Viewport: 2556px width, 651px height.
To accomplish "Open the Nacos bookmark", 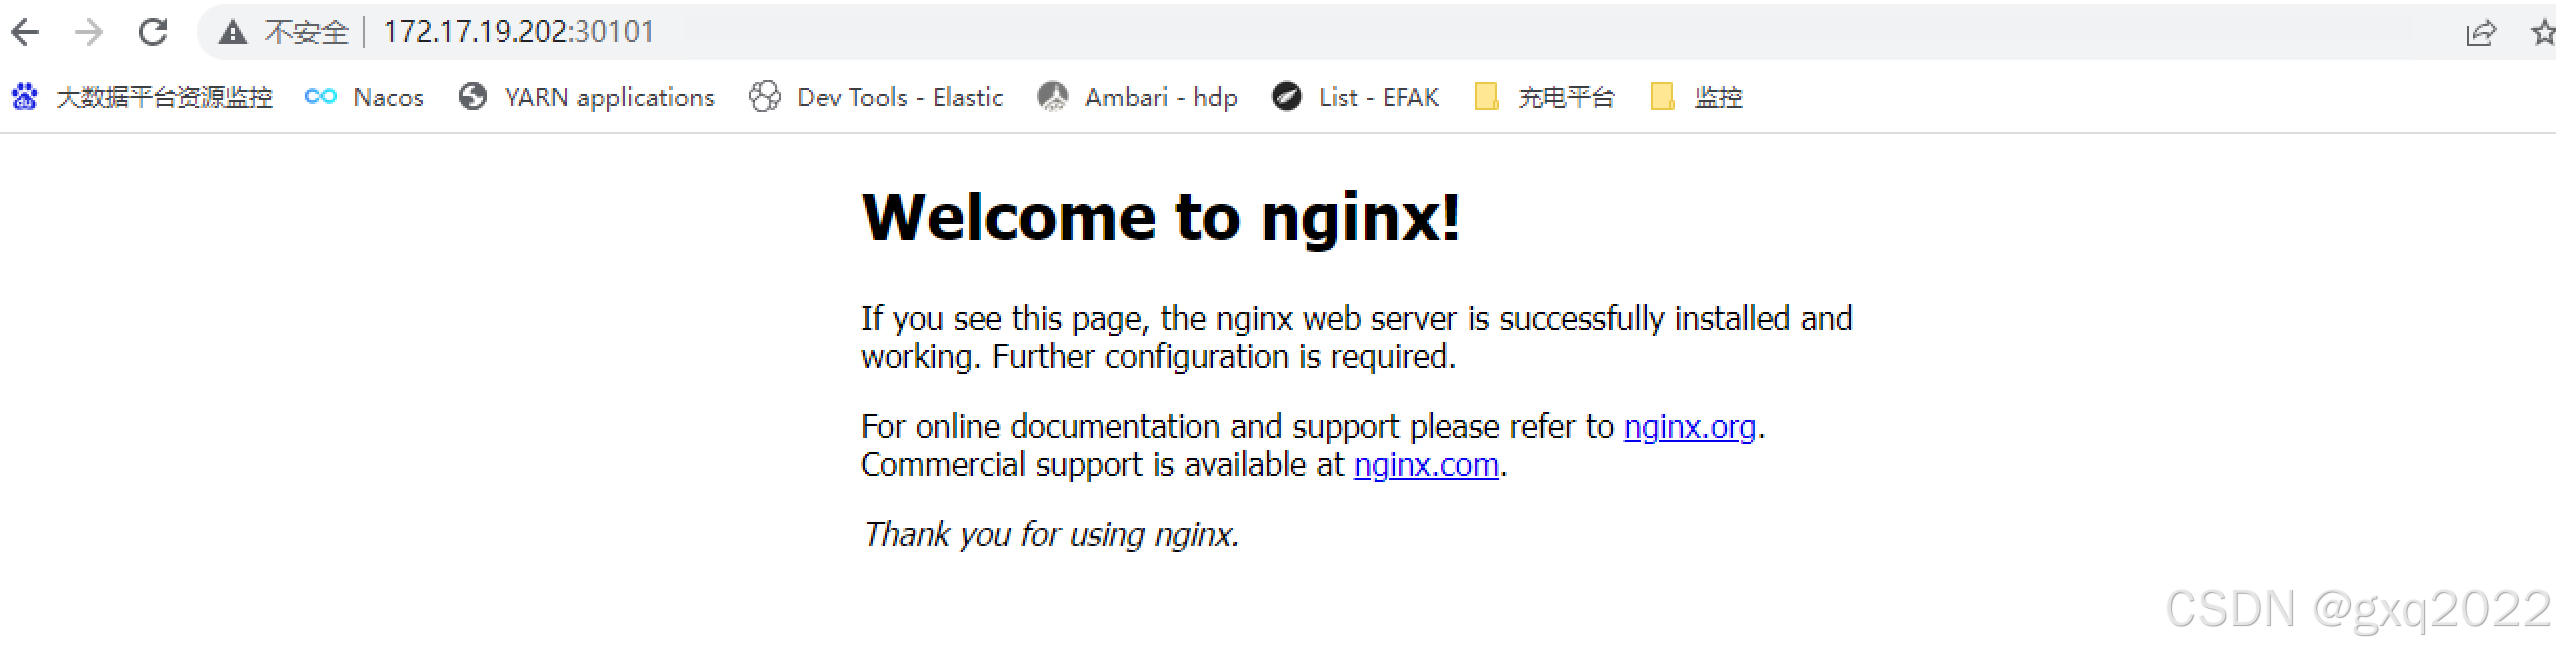I will (x=364, y=97).
